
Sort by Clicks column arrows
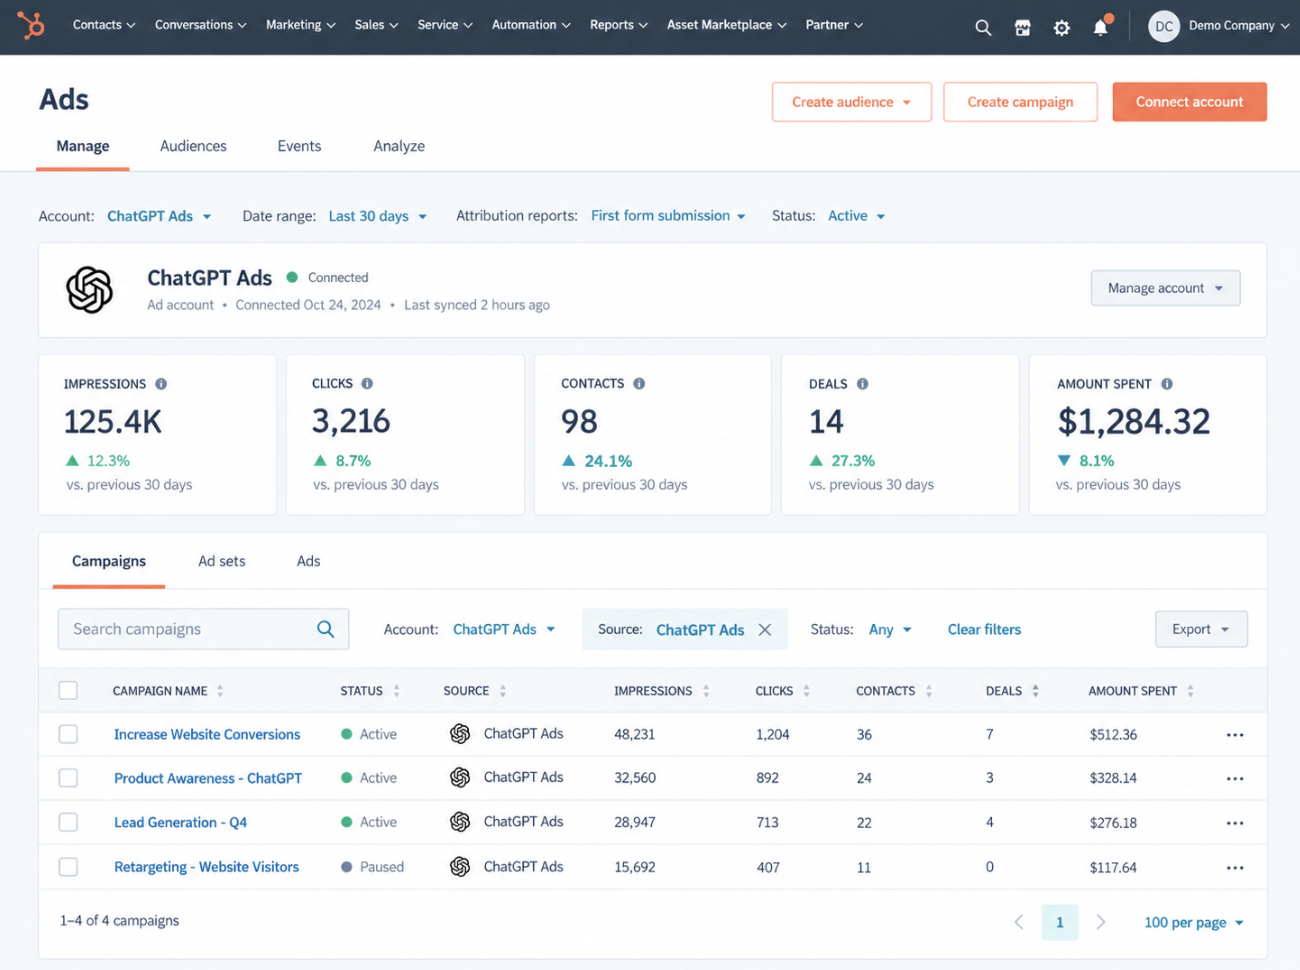tap(806, 691)
